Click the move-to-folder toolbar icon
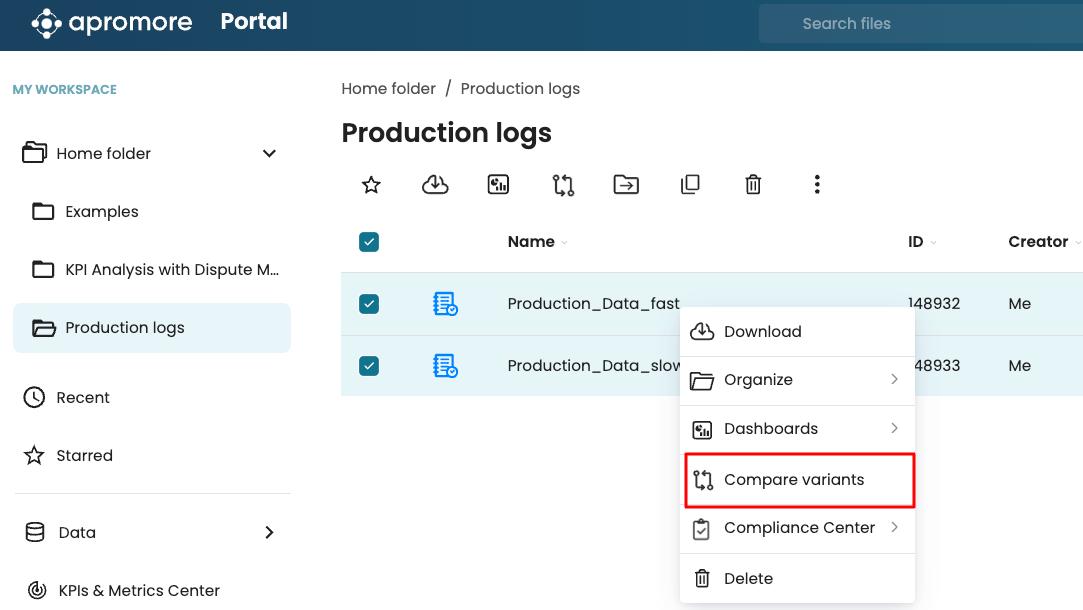 tap(626, 185)
